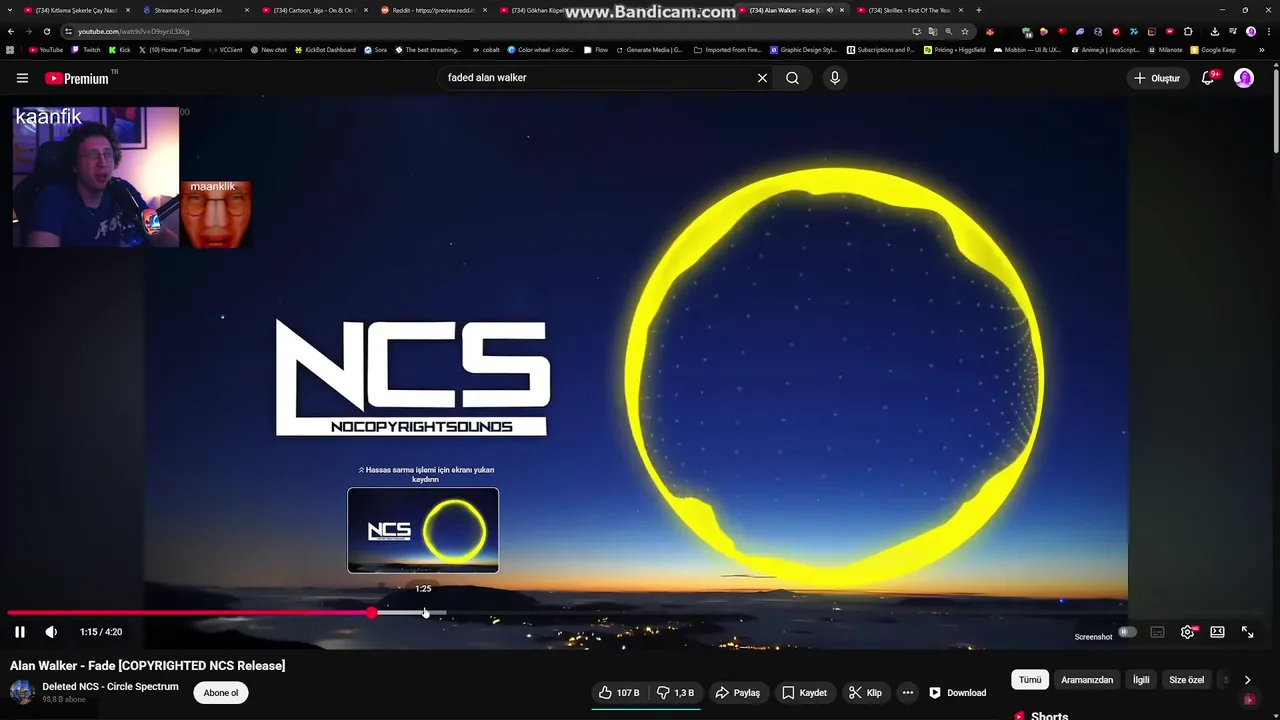Pause the video with the pause button
This screenshot has height=720, width=1280.
click(x=19, y=632)
